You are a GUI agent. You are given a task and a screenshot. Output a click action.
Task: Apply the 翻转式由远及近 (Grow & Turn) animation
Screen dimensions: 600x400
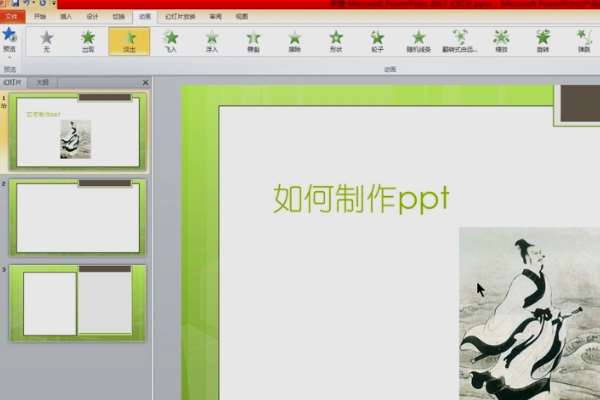[460, 41]
